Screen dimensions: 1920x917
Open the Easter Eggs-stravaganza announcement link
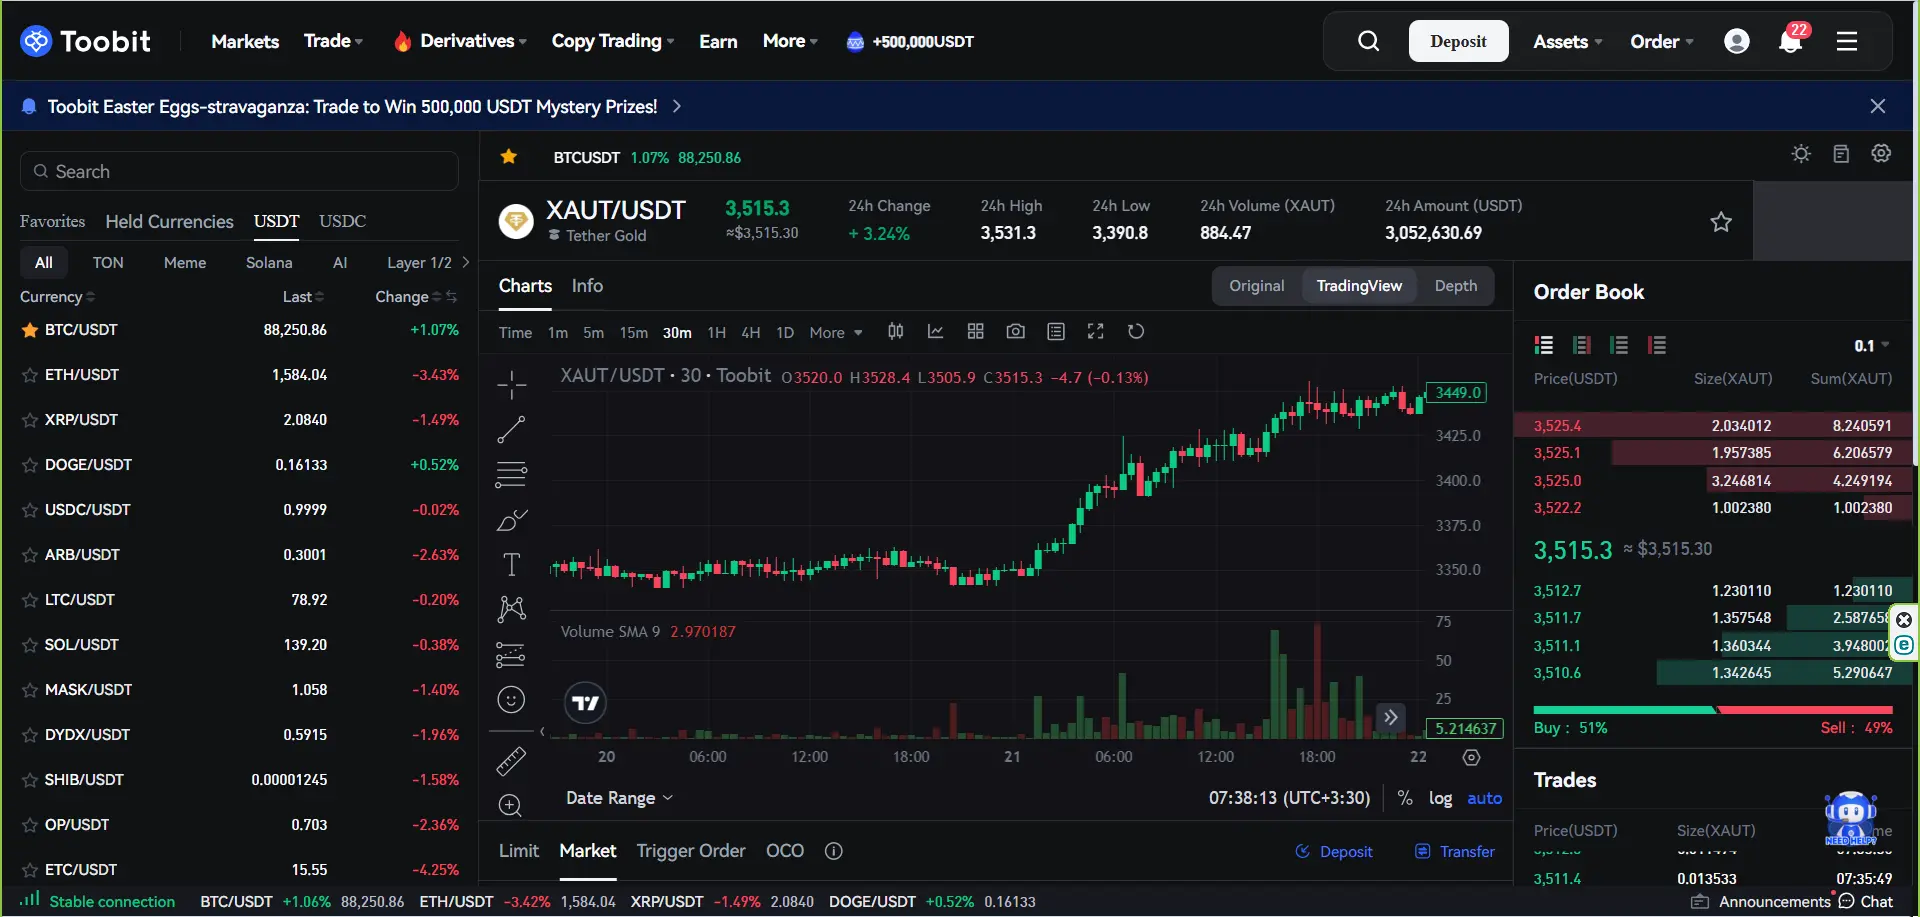(352, 107)
